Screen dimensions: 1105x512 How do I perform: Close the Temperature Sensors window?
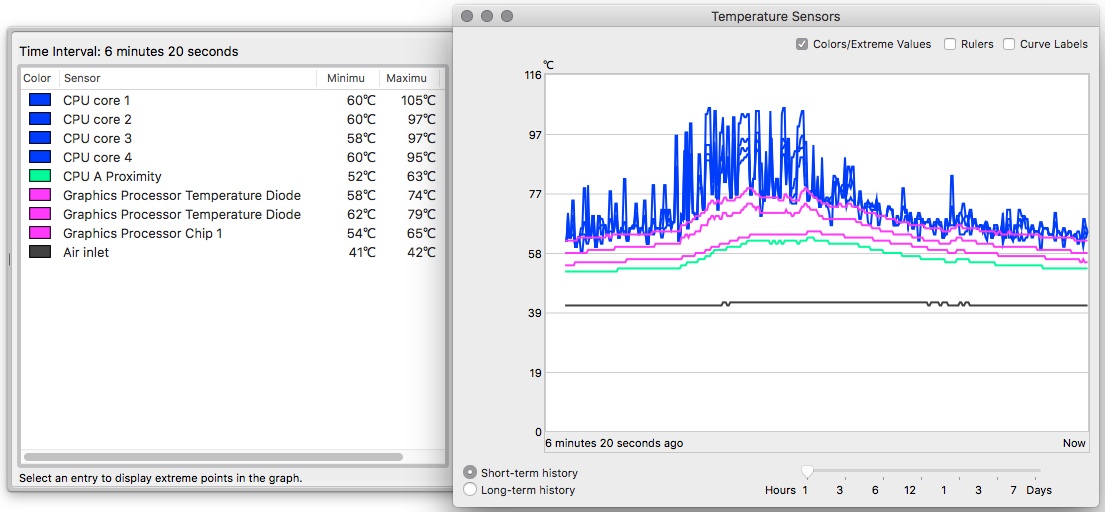pyautogui.click(x=467, y=15)
